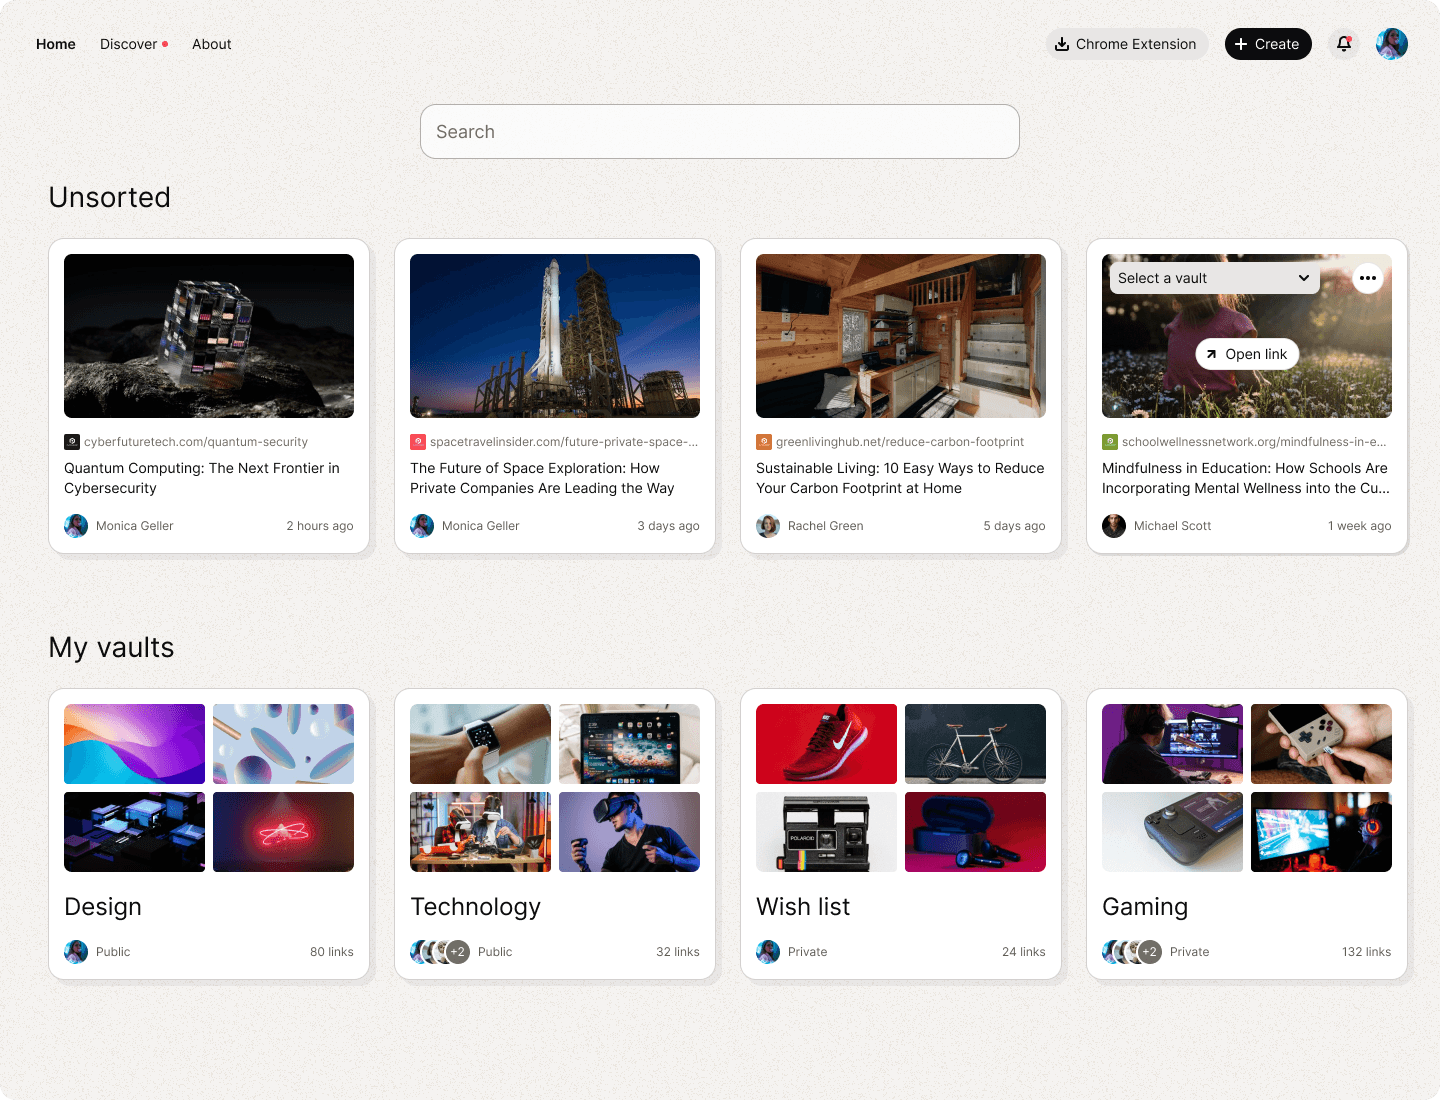Click the three-dots more options icon
This screenshot has width=1440, height=1100.
coord(1367,278)
